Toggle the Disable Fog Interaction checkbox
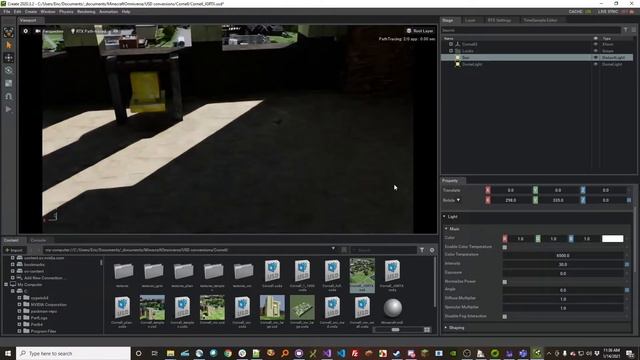Screen dimensions: 640x360 point(505,317)
